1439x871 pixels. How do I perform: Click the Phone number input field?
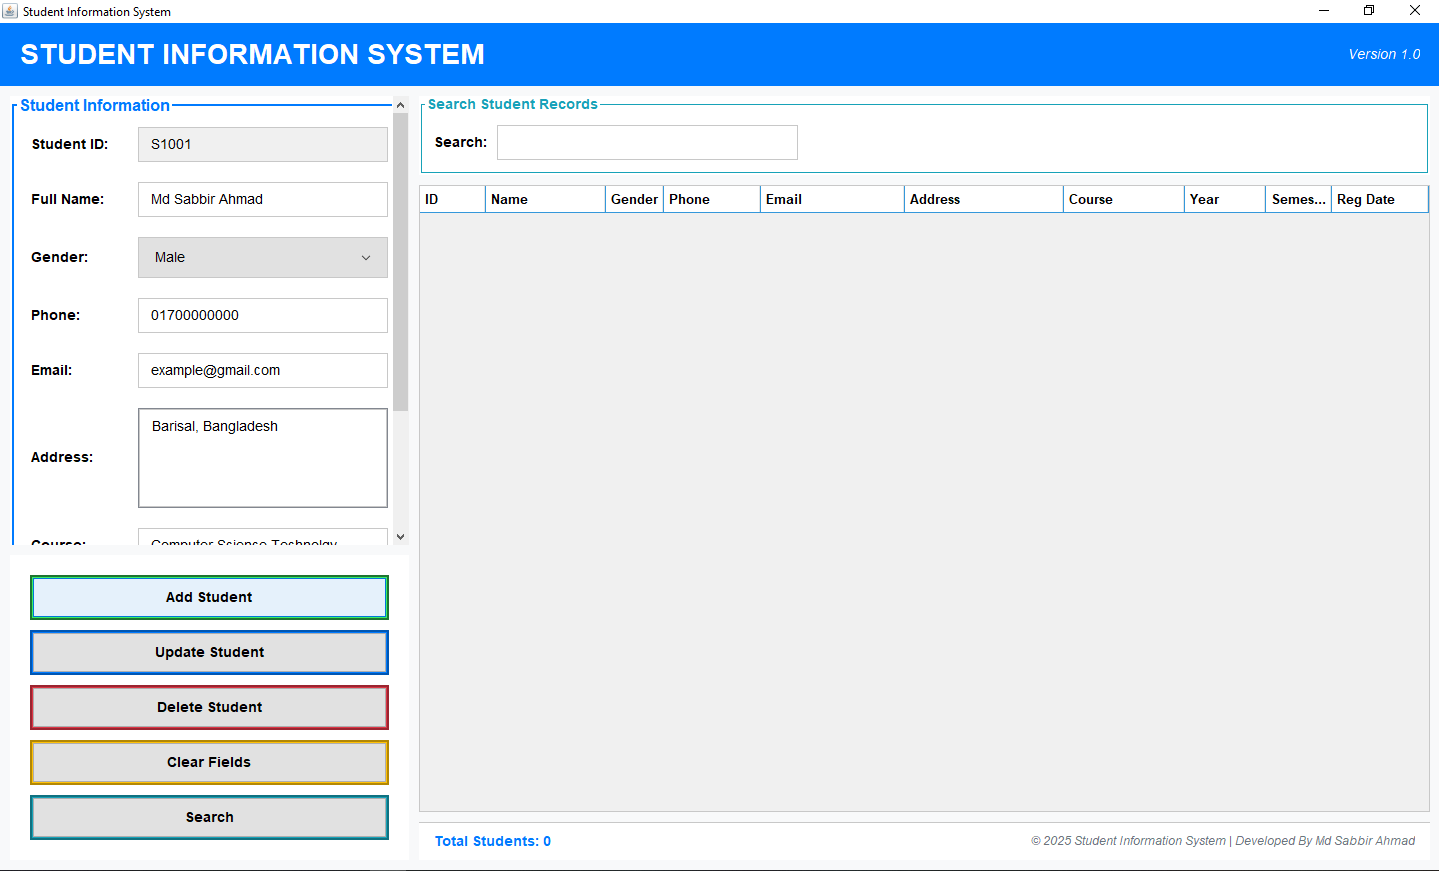262,315
